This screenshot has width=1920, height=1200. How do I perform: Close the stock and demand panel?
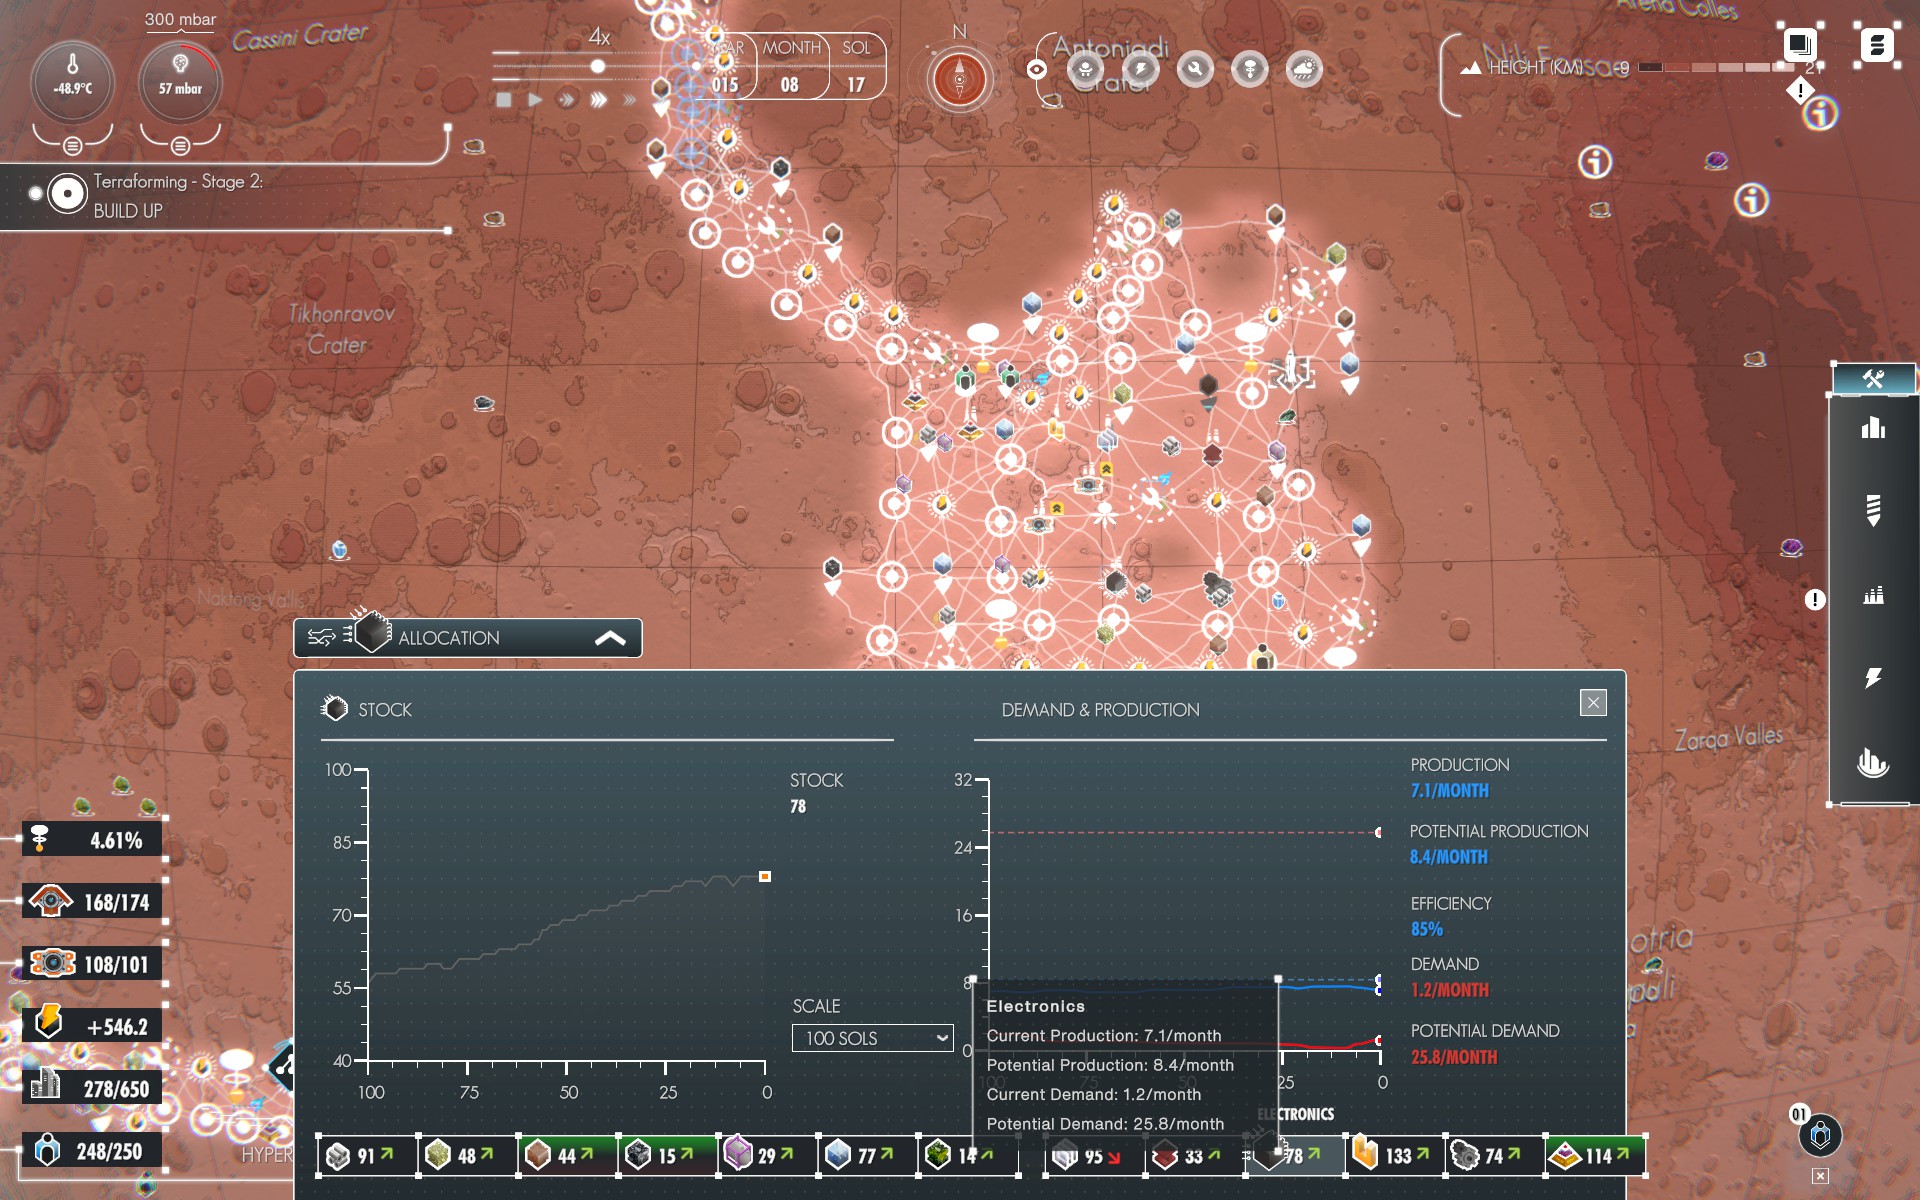click(x=1593, y=702)
